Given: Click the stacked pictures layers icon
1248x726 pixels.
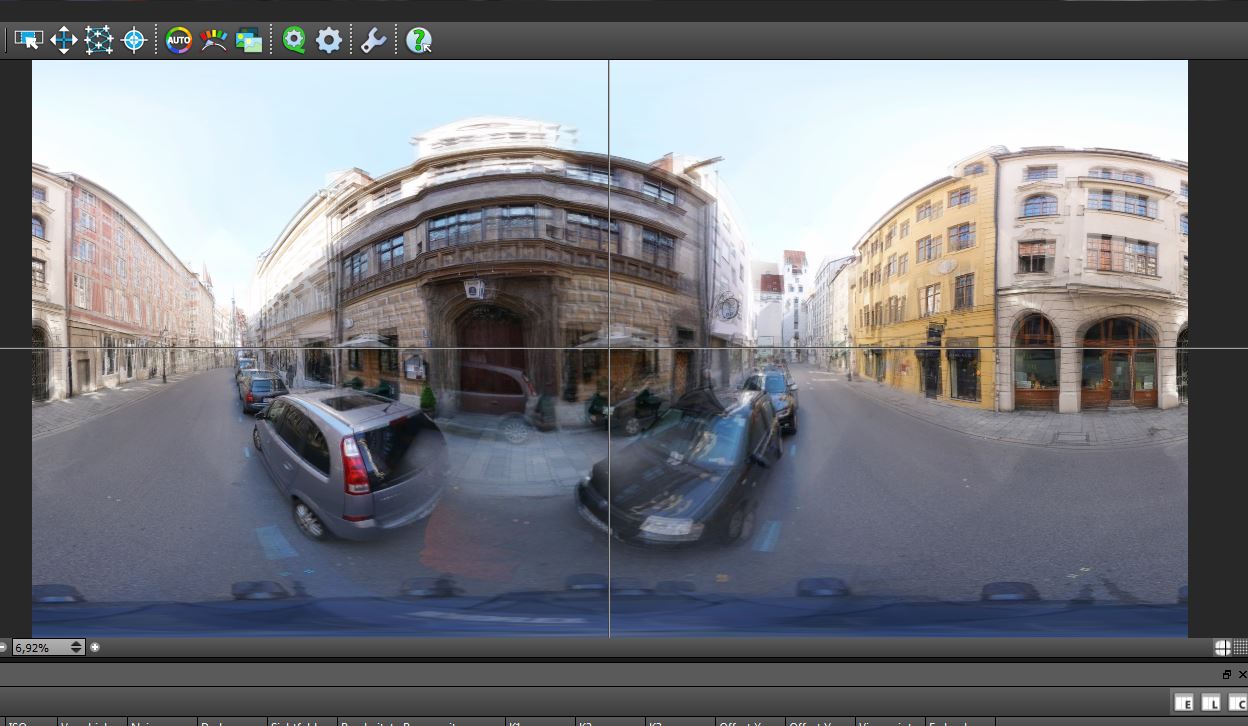Looking at the screenshot, I should (249, 40).
